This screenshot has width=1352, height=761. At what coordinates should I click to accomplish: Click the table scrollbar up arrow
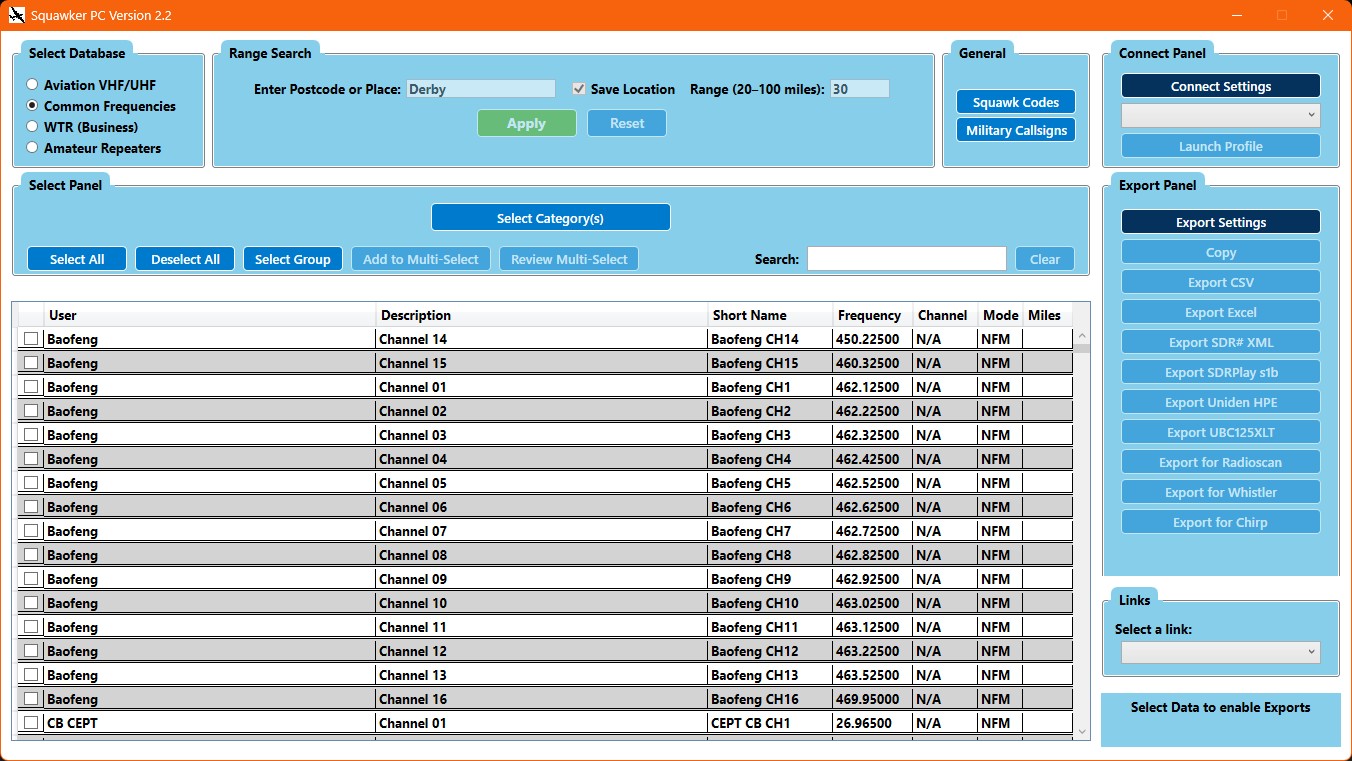click(1081, 337)
